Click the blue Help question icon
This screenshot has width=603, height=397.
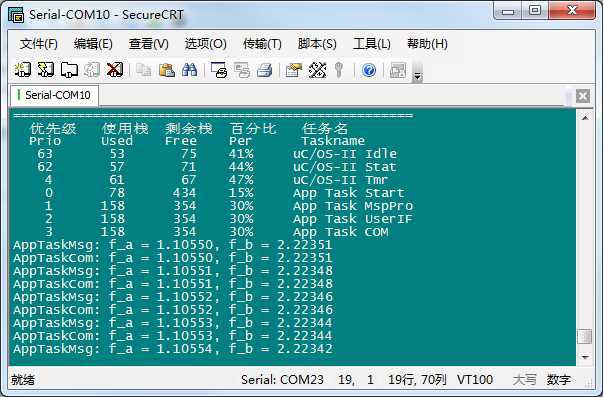click(369, 70)
